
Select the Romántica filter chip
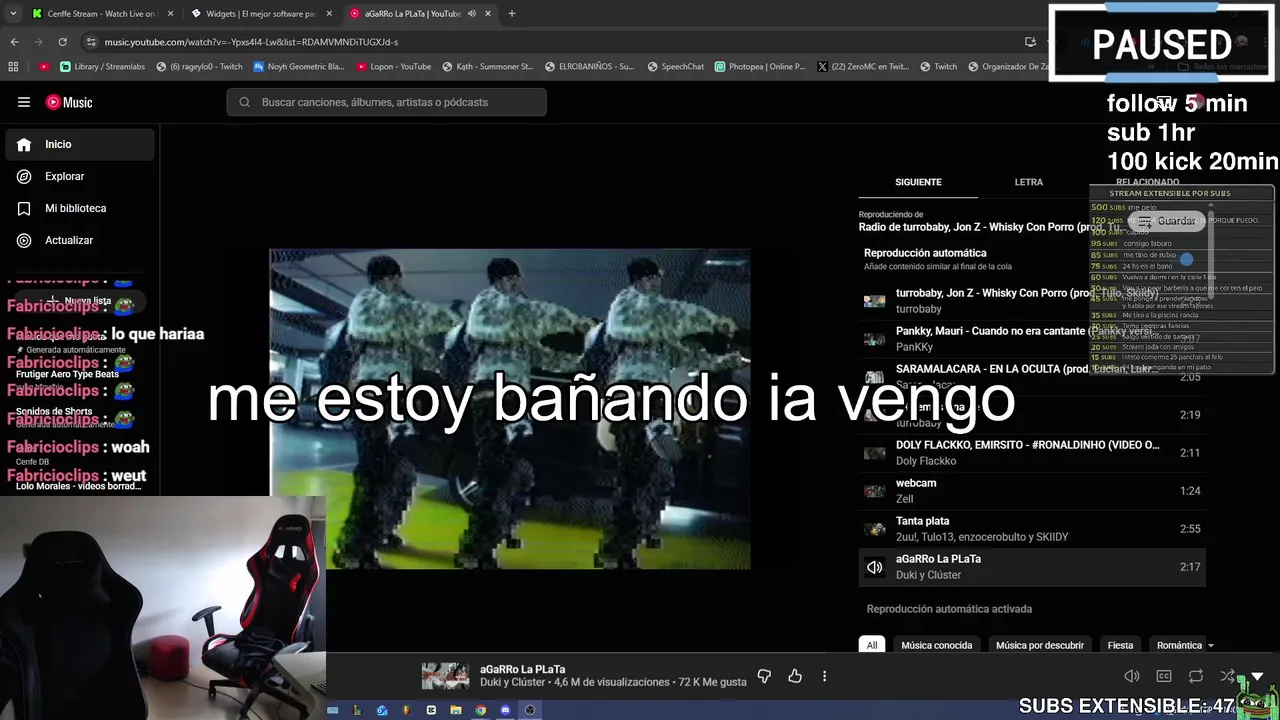[x=1179, y=645]
